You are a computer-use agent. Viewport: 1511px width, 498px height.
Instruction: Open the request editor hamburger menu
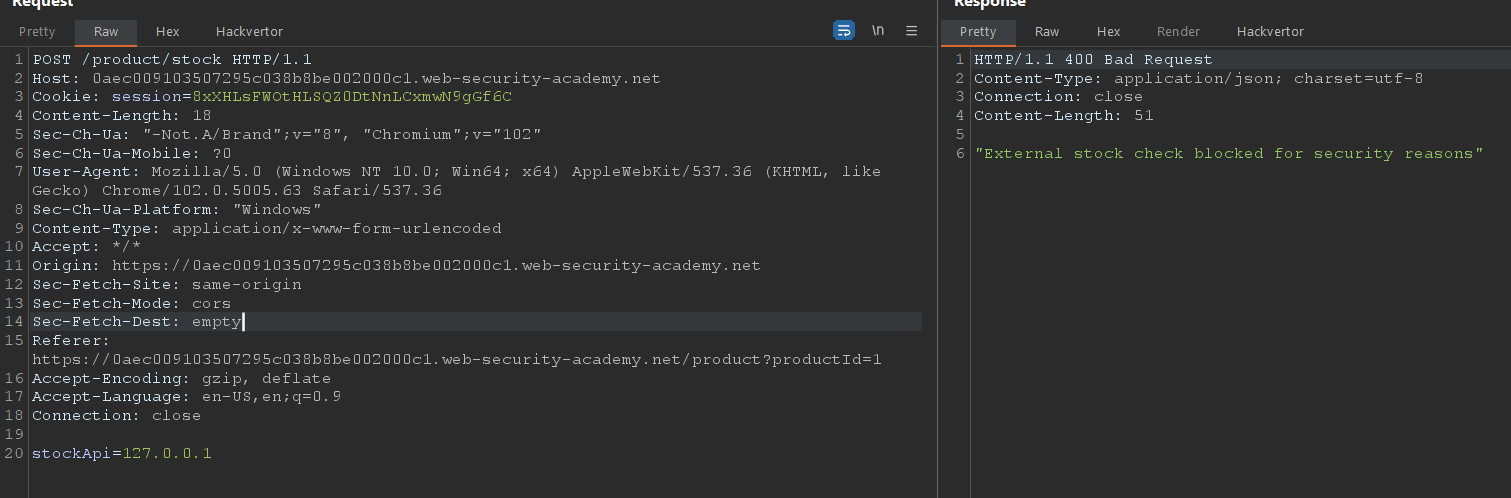[911, 31]
